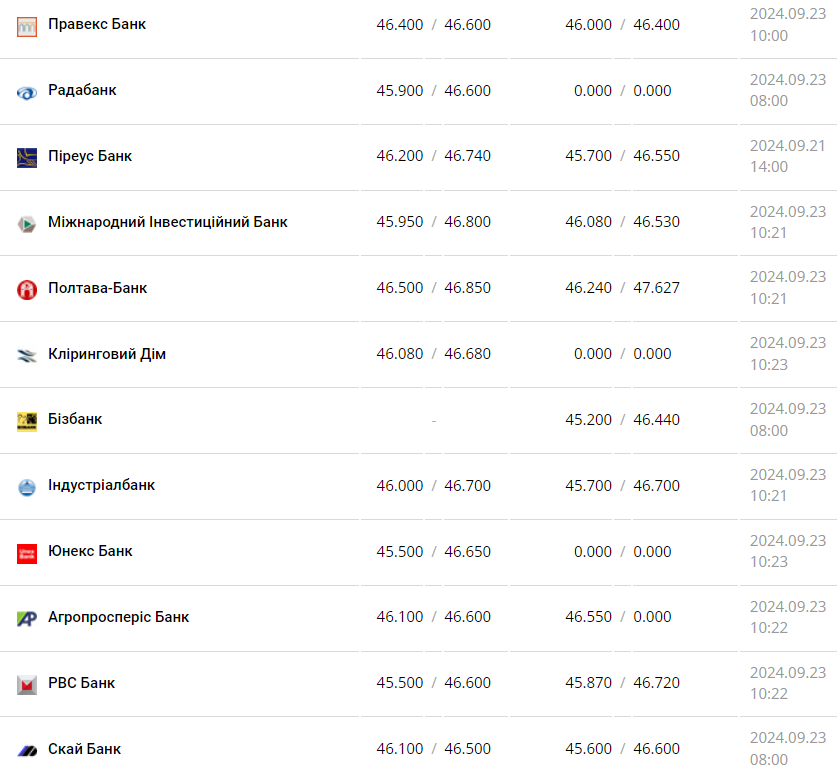The image size is (837, 775).
Task: Open the Полтава-Банк name link
Action: [97, 288]
